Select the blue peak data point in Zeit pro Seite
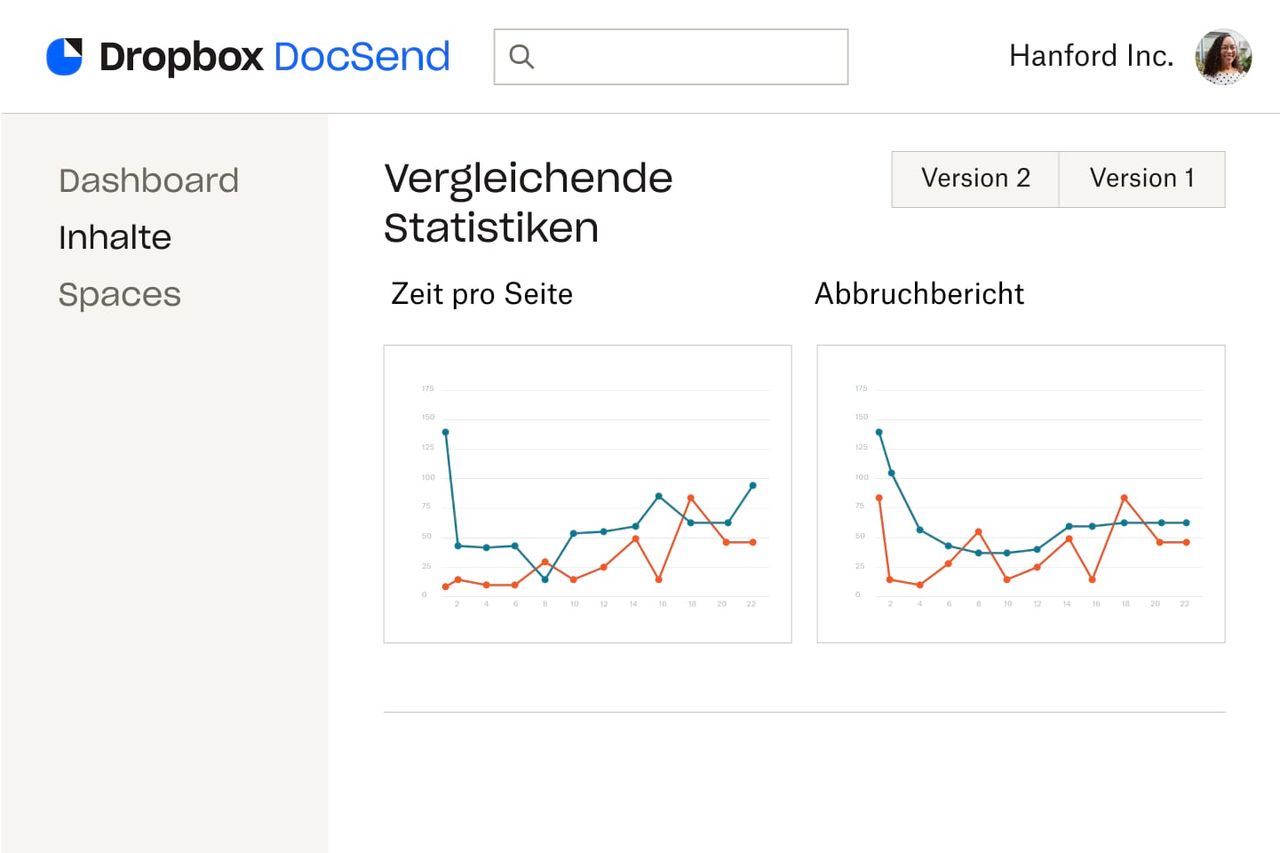 click(446, 431)
